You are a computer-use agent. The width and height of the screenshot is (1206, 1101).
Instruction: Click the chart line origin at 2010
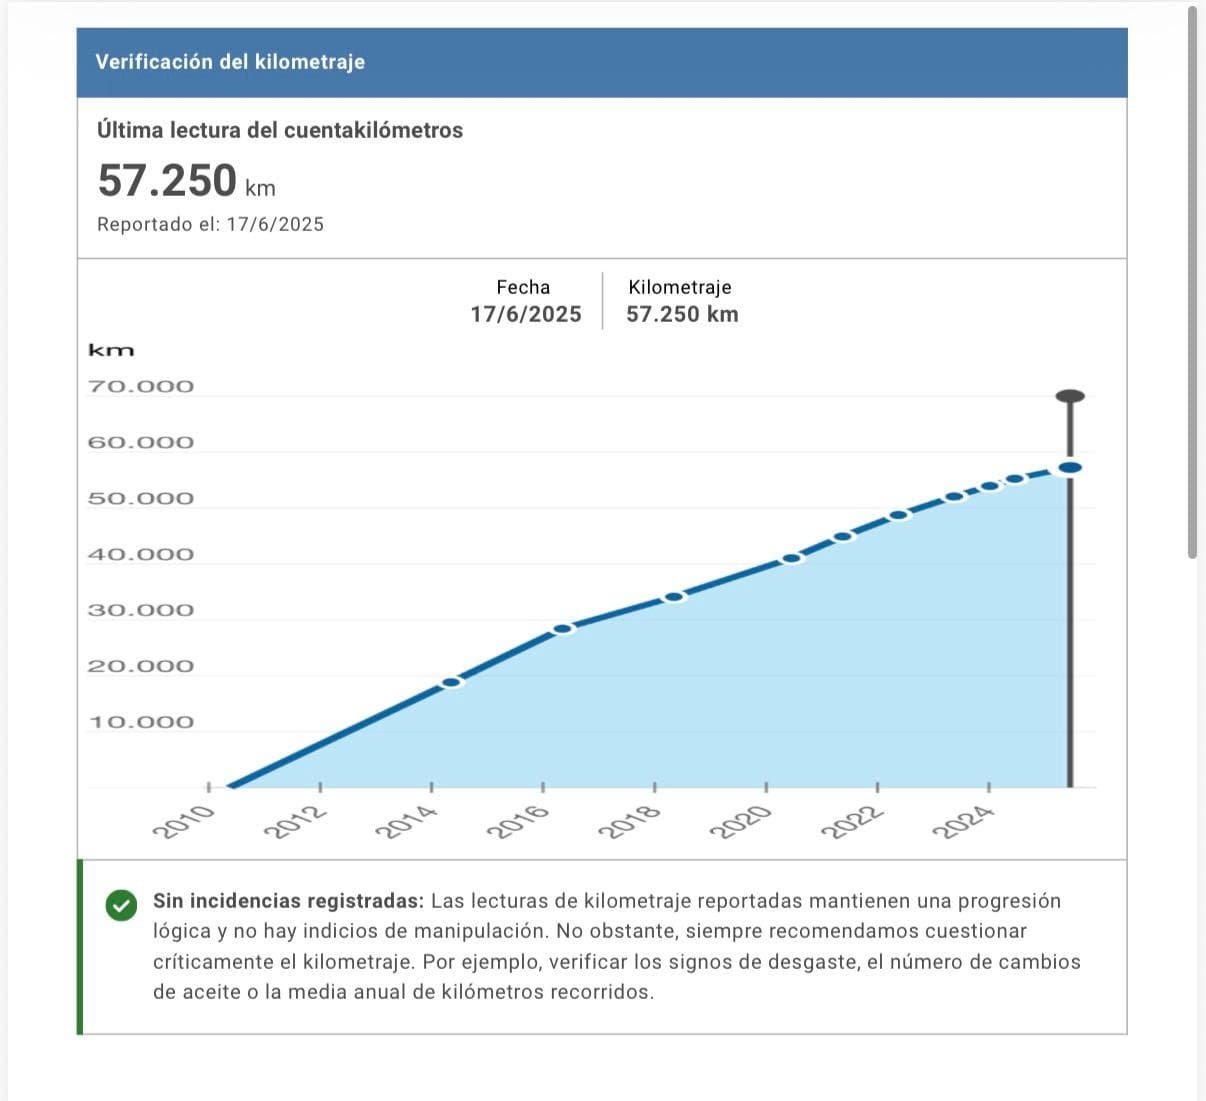(x=230, y=787)
